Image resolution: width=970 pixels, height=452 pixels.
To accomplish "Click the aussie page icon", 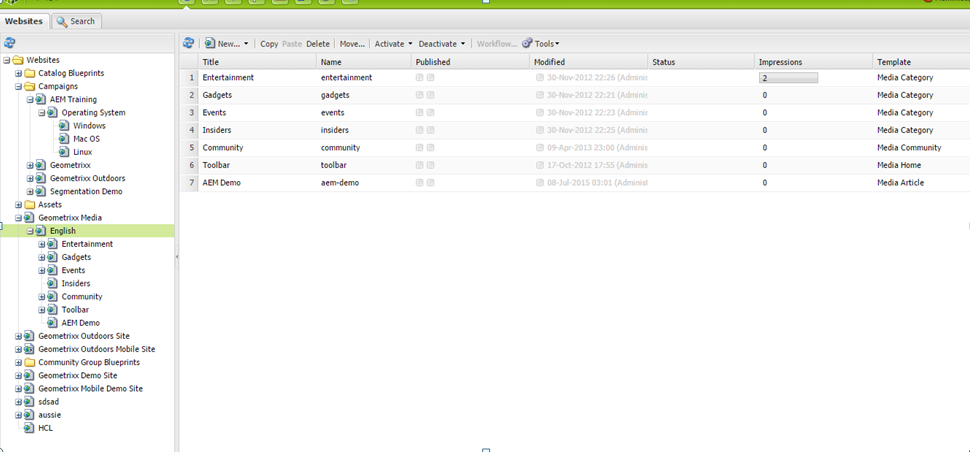I will click(x=29, y=415).
